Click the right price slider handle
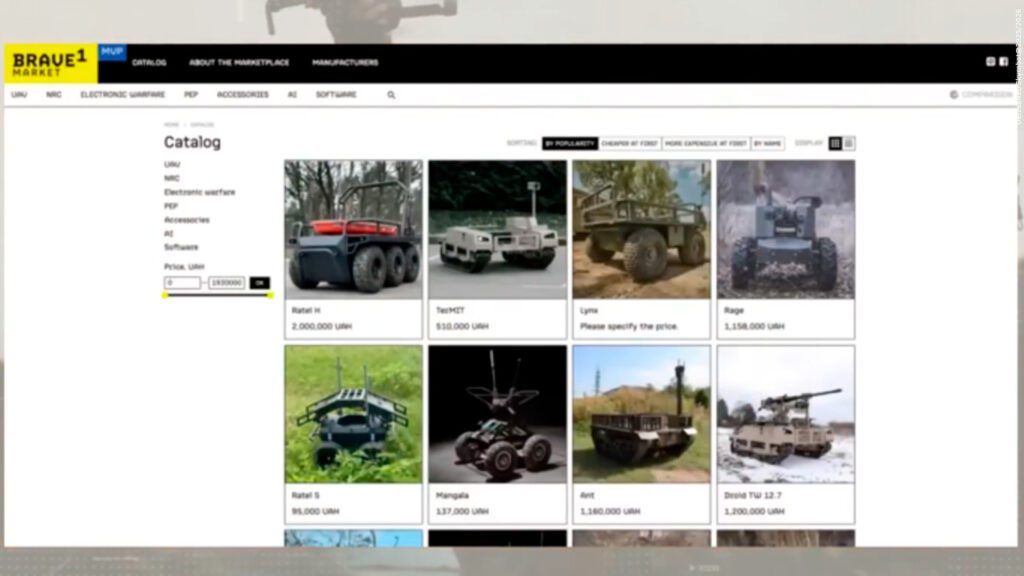1024x576 pixels. (270, 295)
